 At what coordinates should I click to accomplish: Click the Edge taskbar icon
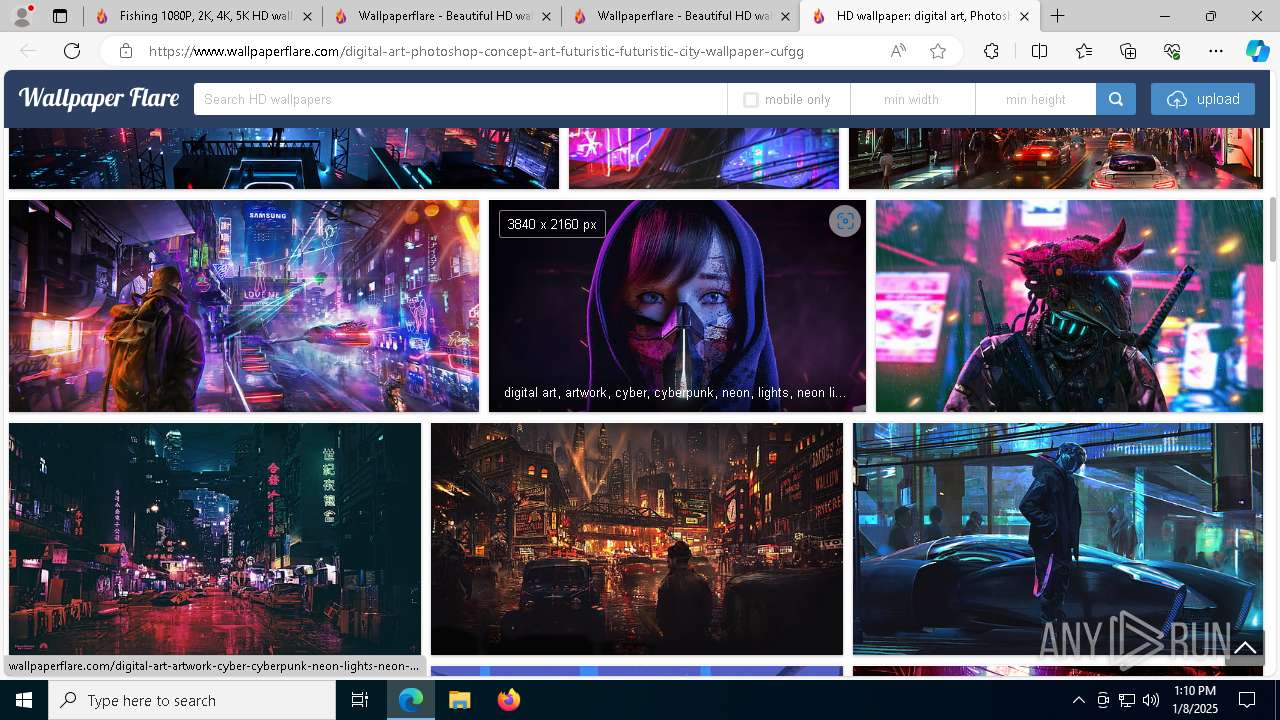[x=411, y=700]
